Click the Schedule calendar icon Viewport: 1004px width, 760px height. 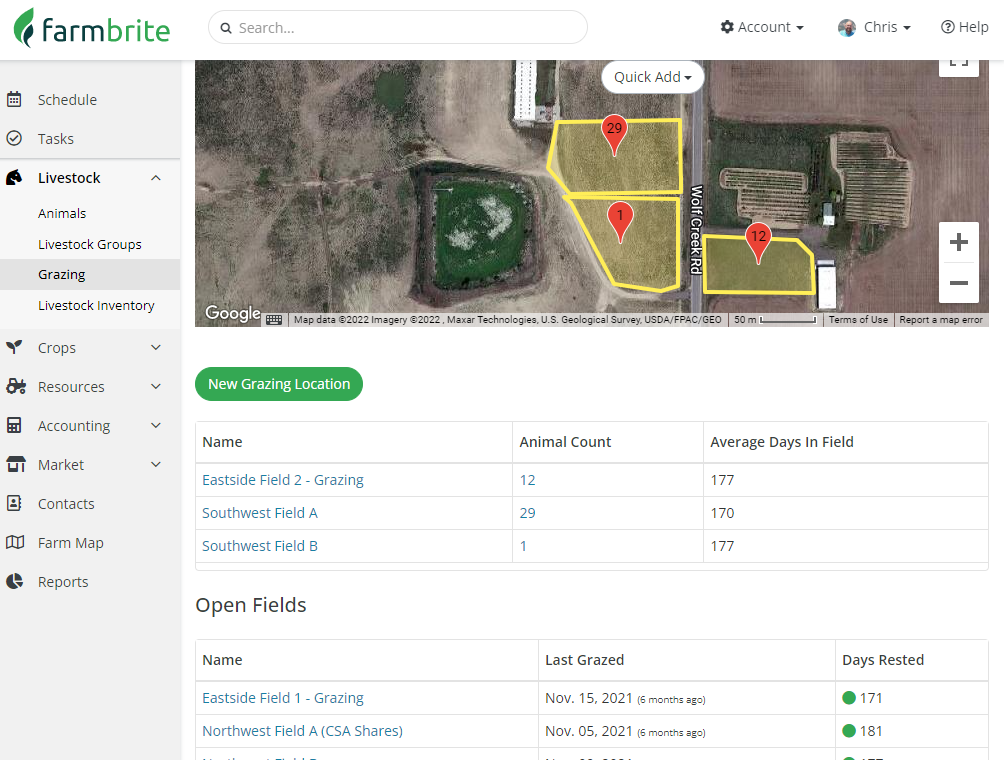(x=14, y=99)
